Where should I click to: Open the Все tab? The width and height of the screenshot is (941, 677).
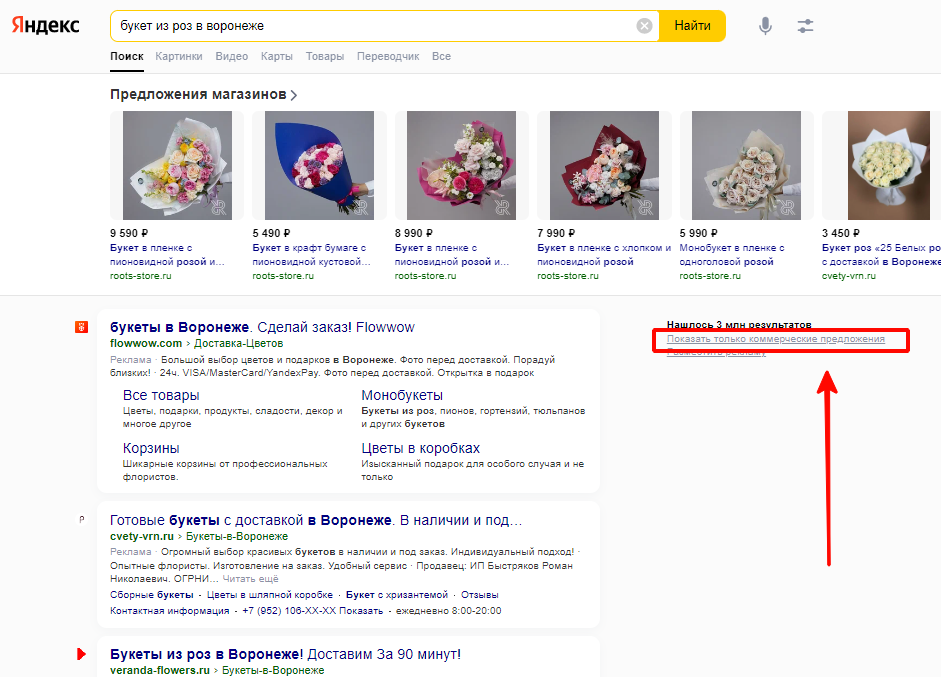441,56
